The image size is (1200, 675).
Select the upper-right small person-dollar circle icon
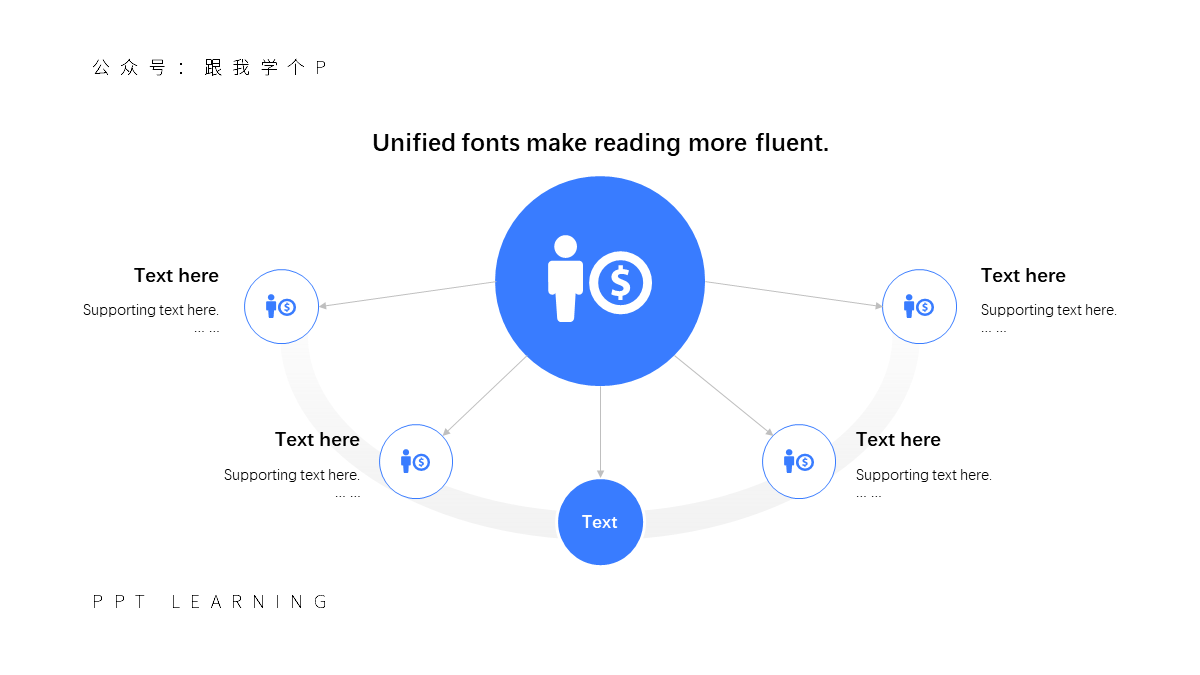point(919,307)
